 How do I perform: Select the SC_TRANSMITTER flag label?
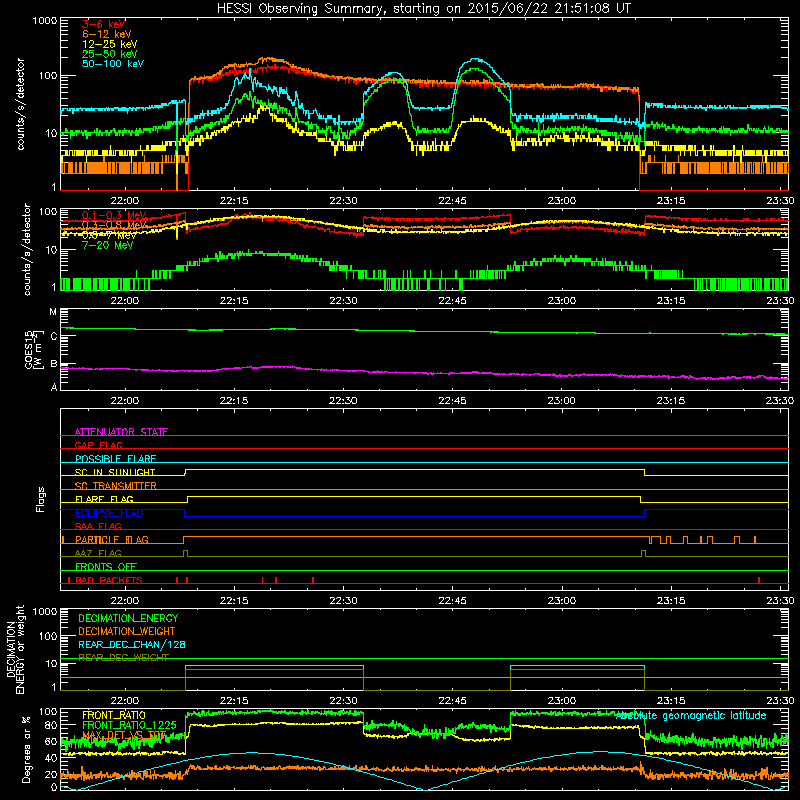(x=115, y=486)
